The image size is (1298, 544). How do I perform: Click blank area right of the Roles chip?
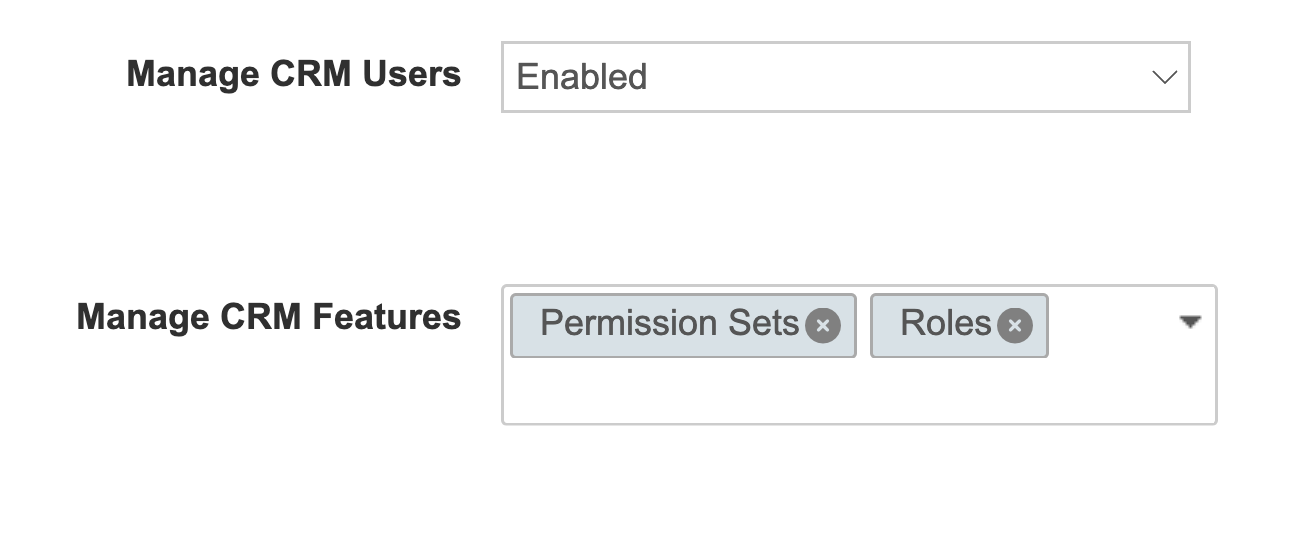tap(1110, 325)
